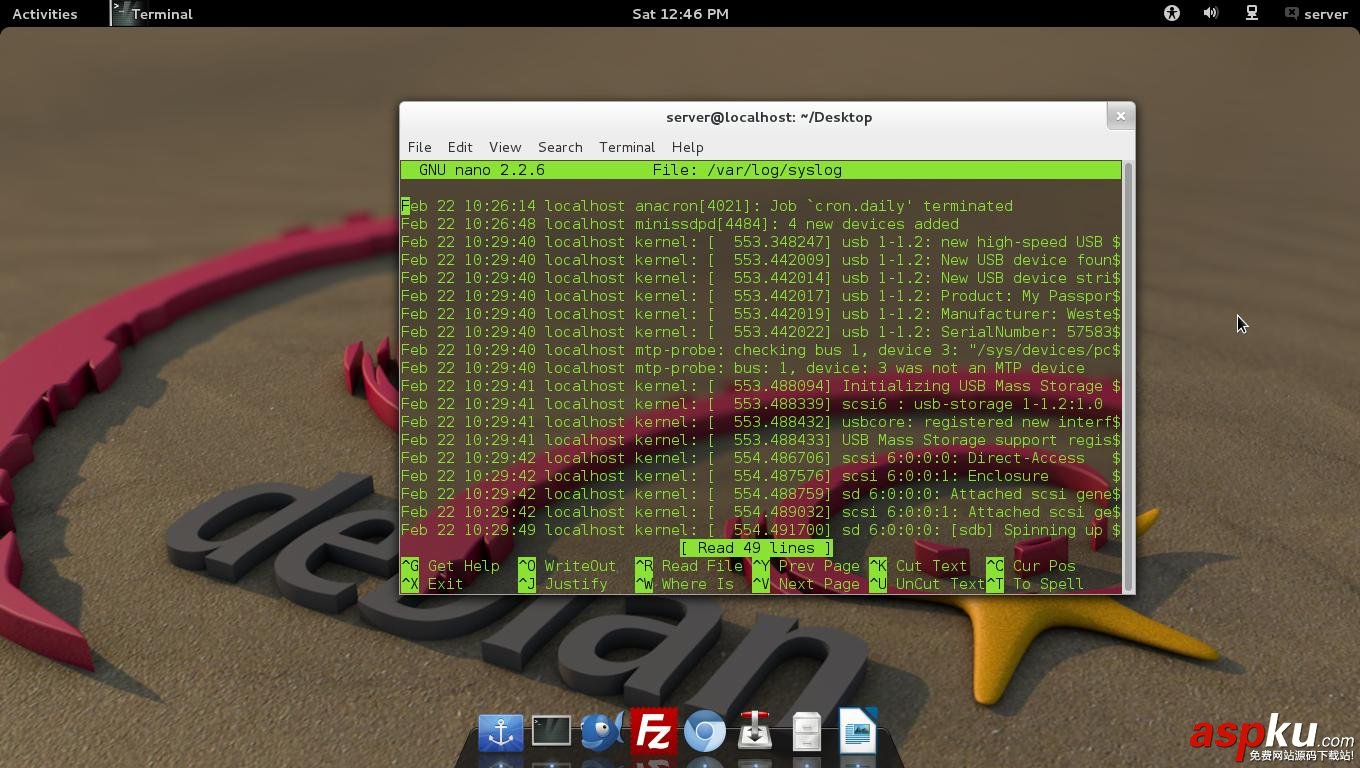Click the 'usbcore: registered new interf' line
Viewport: 1360px width, 768px height.
pos(760,422)
